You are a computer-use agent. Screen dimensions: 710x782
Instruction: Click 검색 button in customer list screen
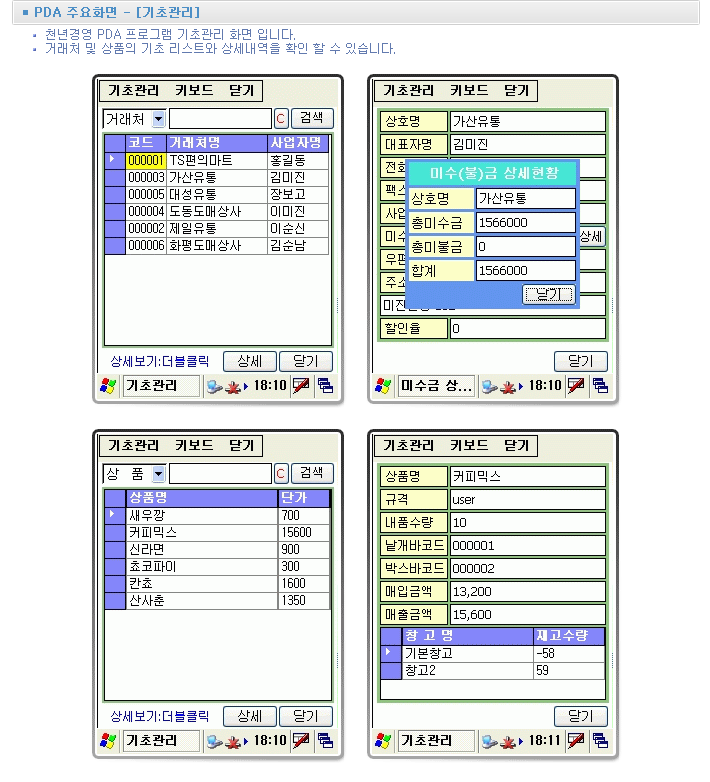tap(312, 118)
